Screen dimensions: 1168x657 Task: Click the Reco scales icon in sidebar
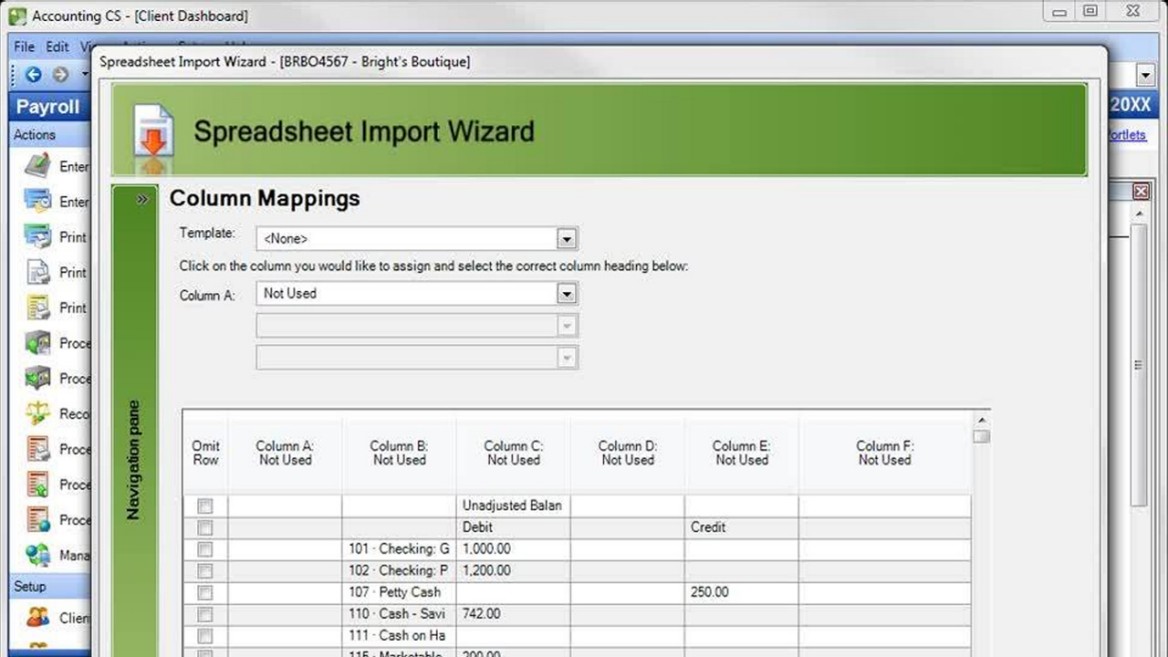point(38,413)
